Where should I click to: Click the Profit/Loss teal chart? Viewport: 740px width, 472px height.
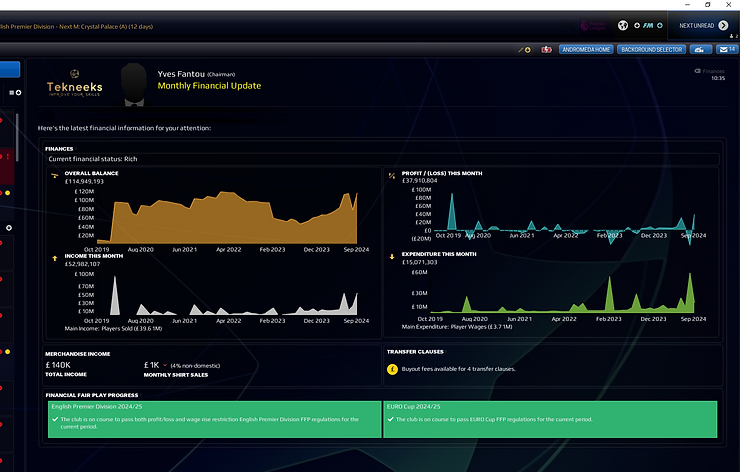564,218
